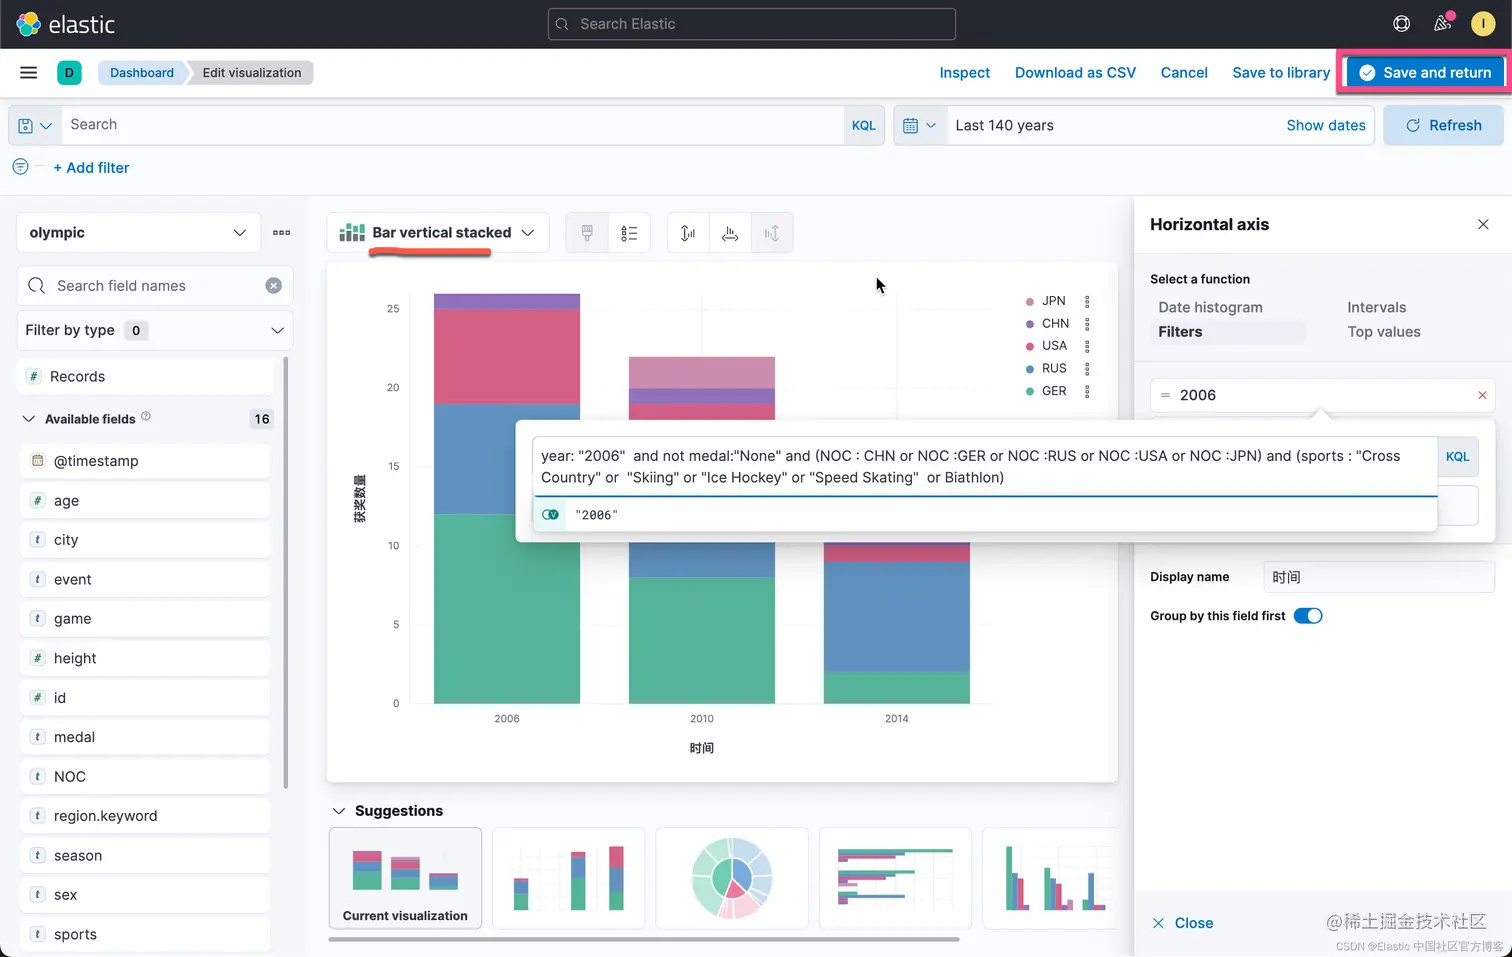Close the Horizontal axis panel with X
Viewport: 1512px width, 957px height.
click(1483, 224)
